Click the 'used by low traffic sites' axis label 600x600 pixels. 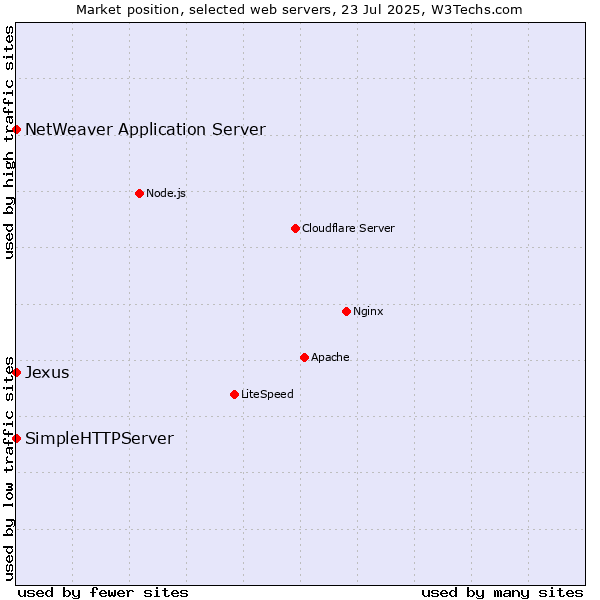[x=9, y=469]
